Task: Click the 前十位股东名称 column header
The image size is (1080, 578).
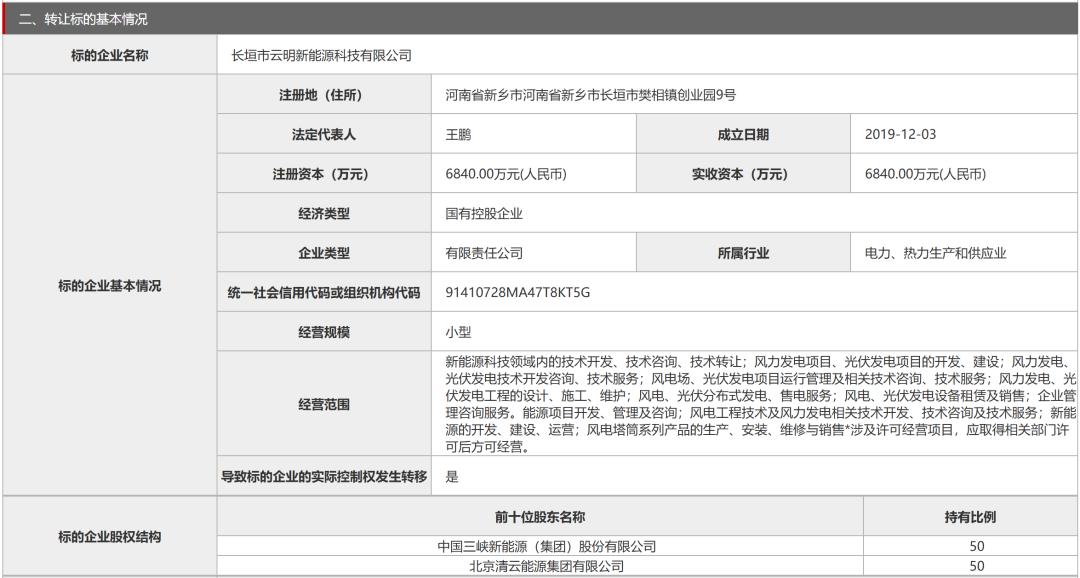Action: [x=540, y=517]
